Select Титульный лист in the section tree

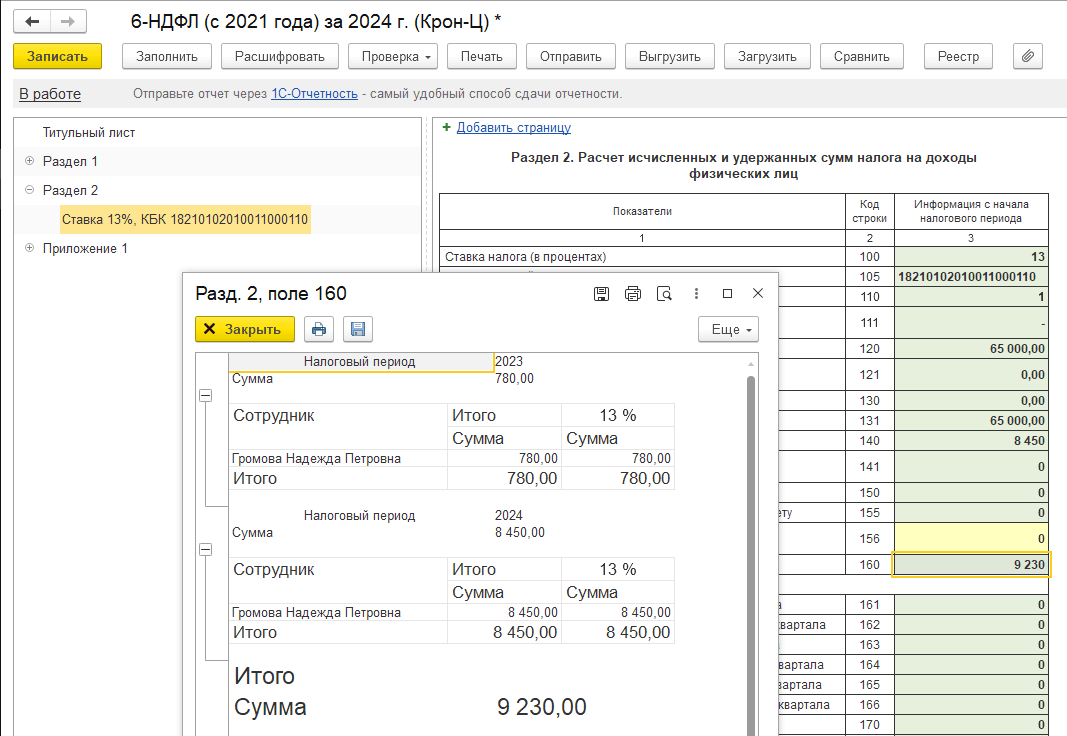coord(88,132)
